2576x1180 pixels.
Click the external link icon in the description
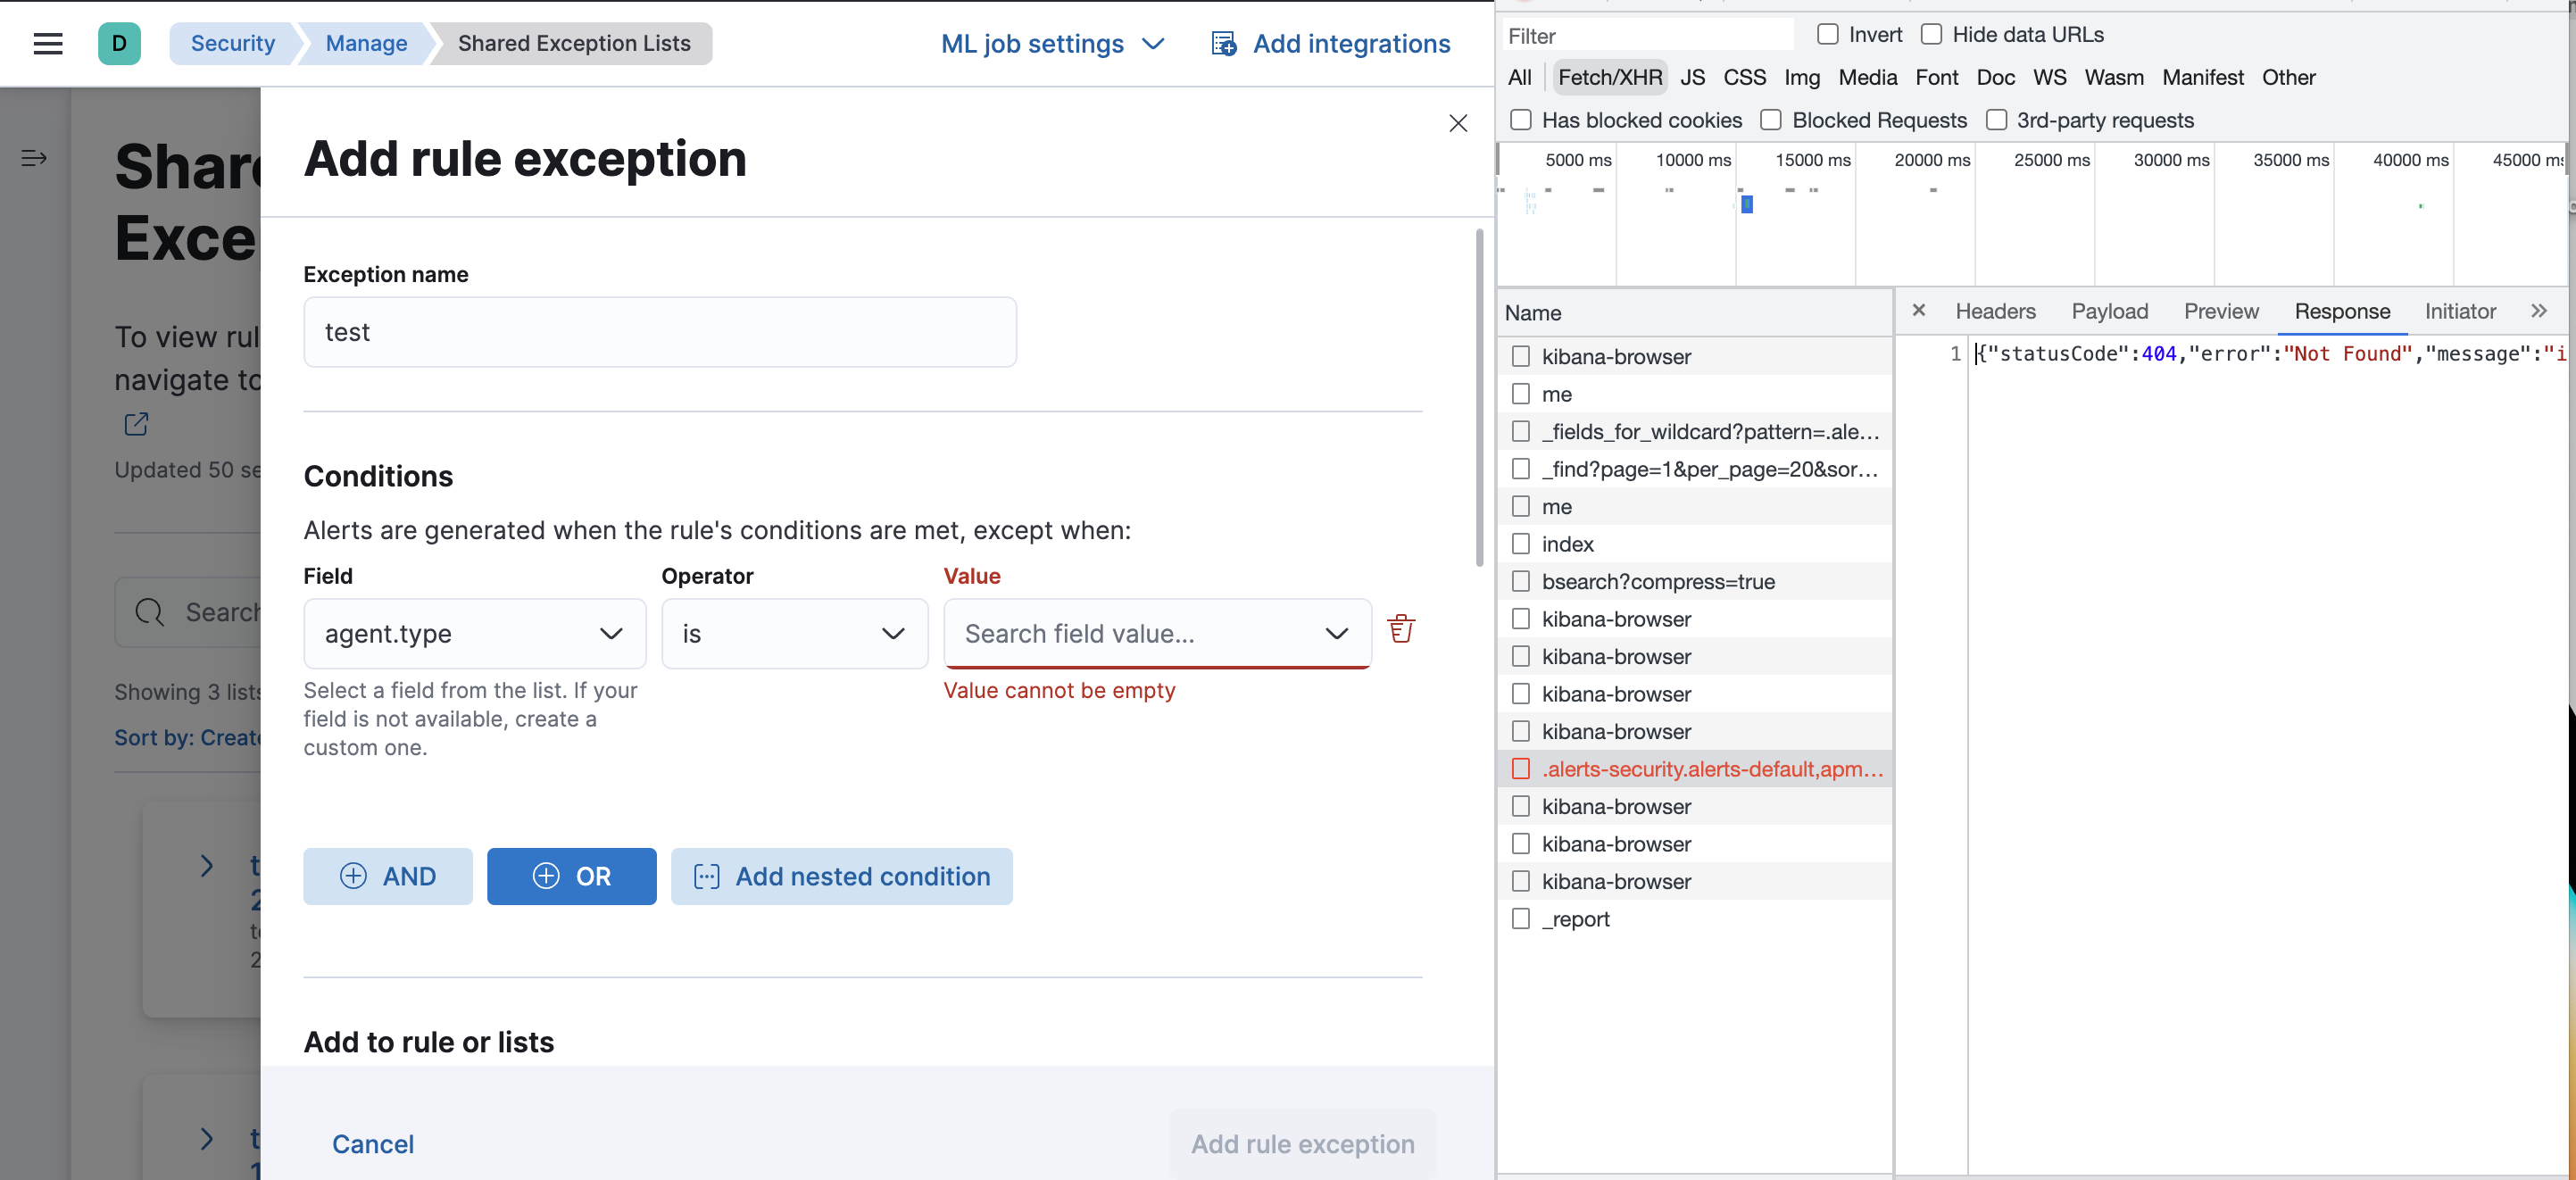tap(136, 424)
